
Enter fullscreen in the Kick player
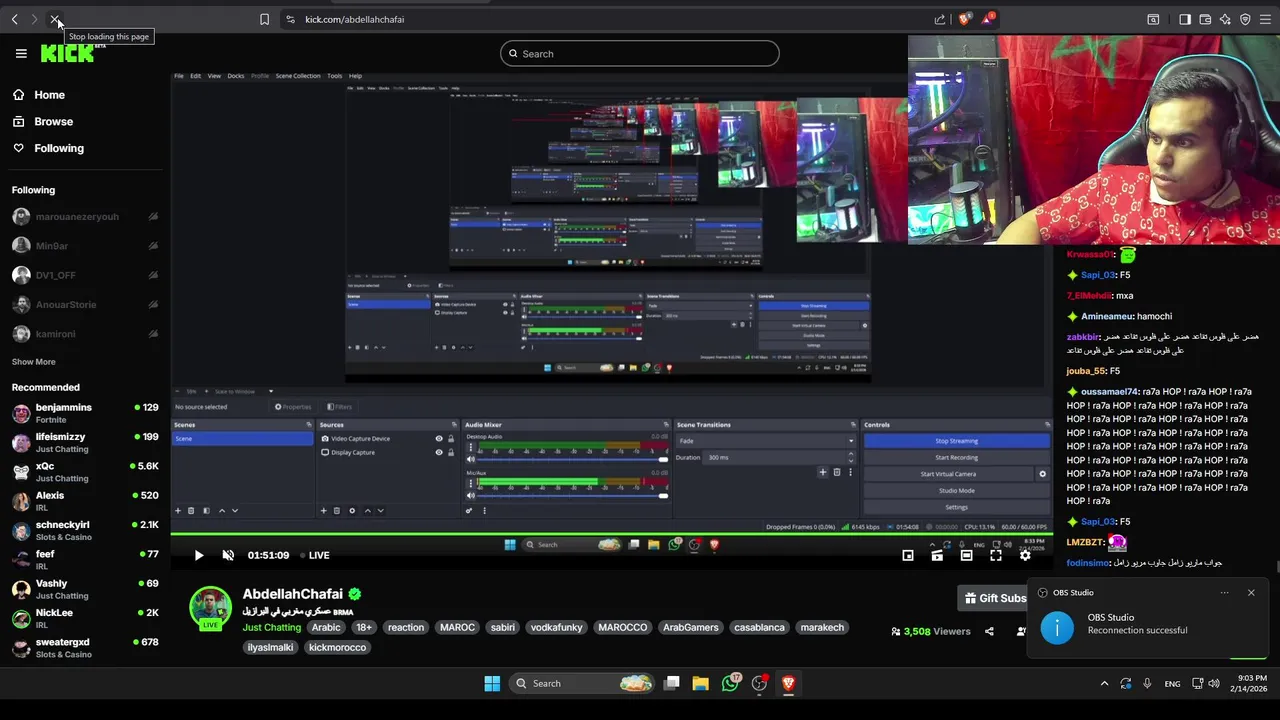(996, 555)
